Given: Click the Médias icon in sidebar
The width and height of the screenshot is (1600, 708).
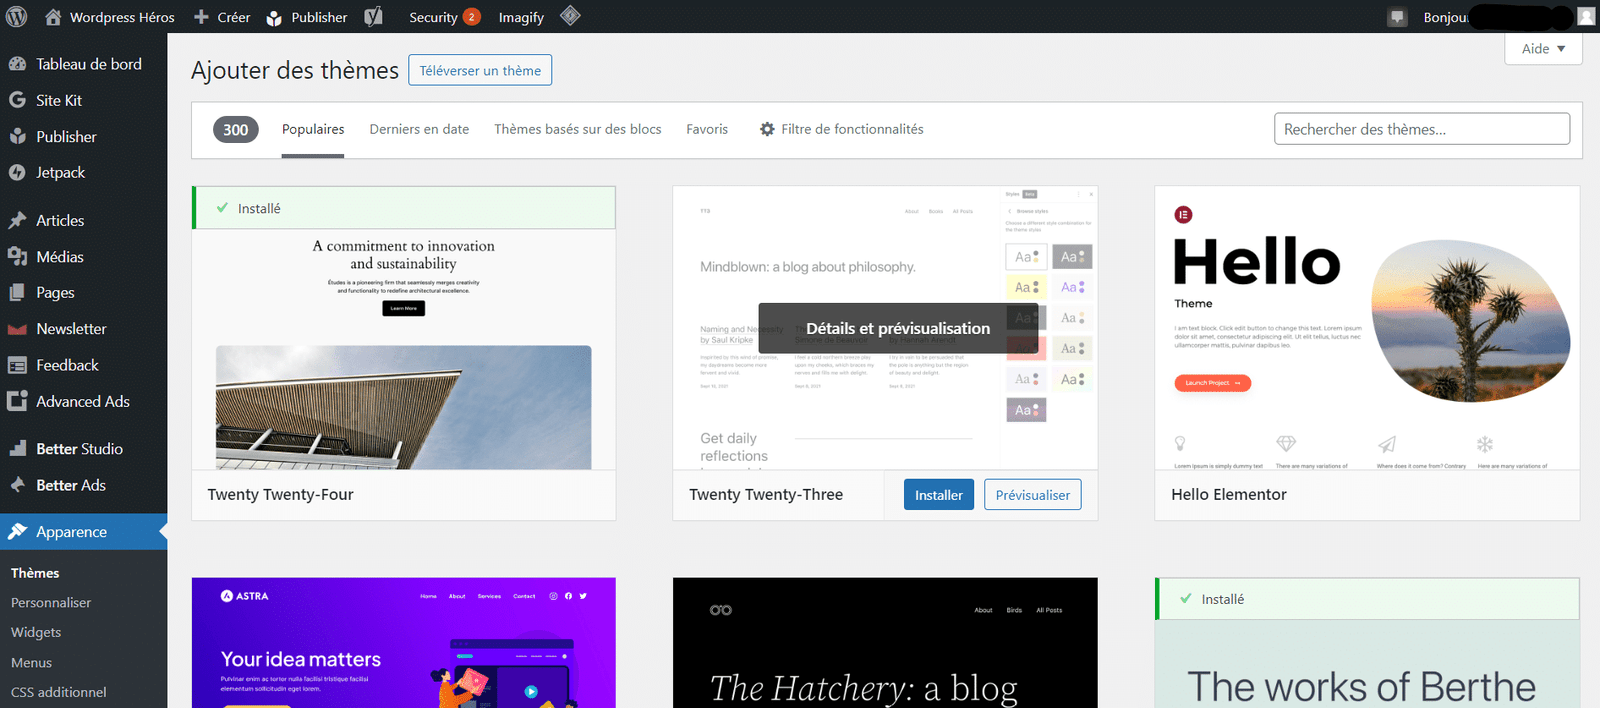Looking at the screenshot, I should (17, 257).
